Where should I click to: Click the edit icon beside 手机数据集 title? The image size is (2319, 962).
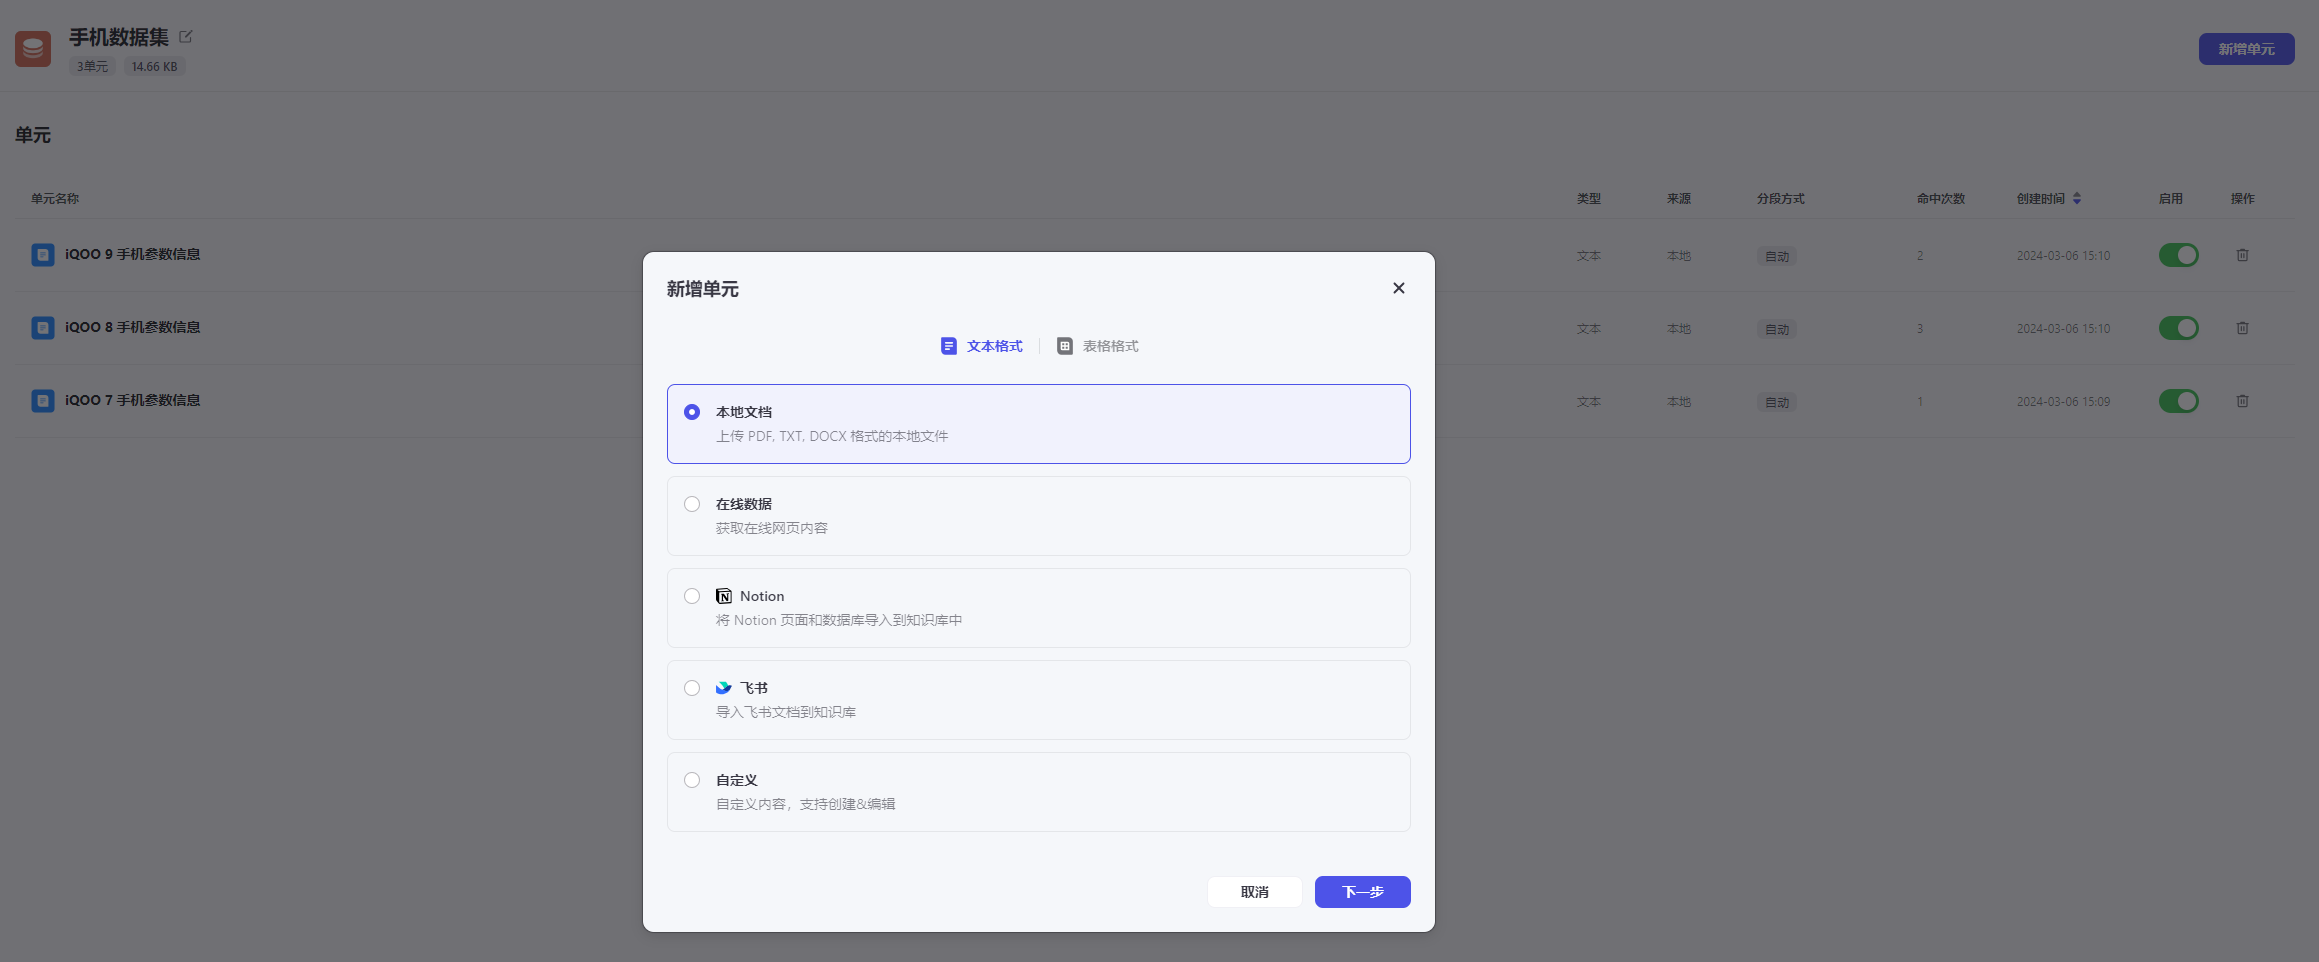point(185,37)
